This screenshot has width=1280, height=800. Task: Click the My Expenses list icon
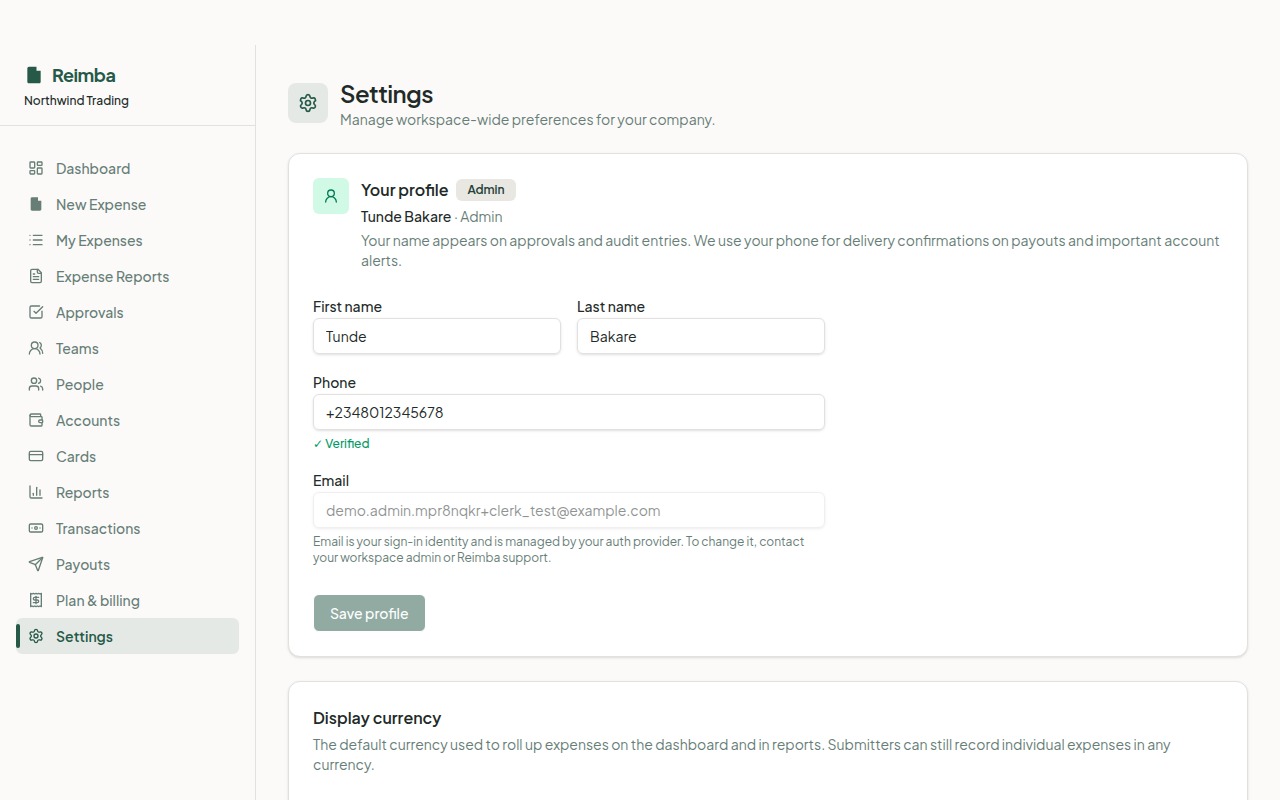(x=36, y=240)
